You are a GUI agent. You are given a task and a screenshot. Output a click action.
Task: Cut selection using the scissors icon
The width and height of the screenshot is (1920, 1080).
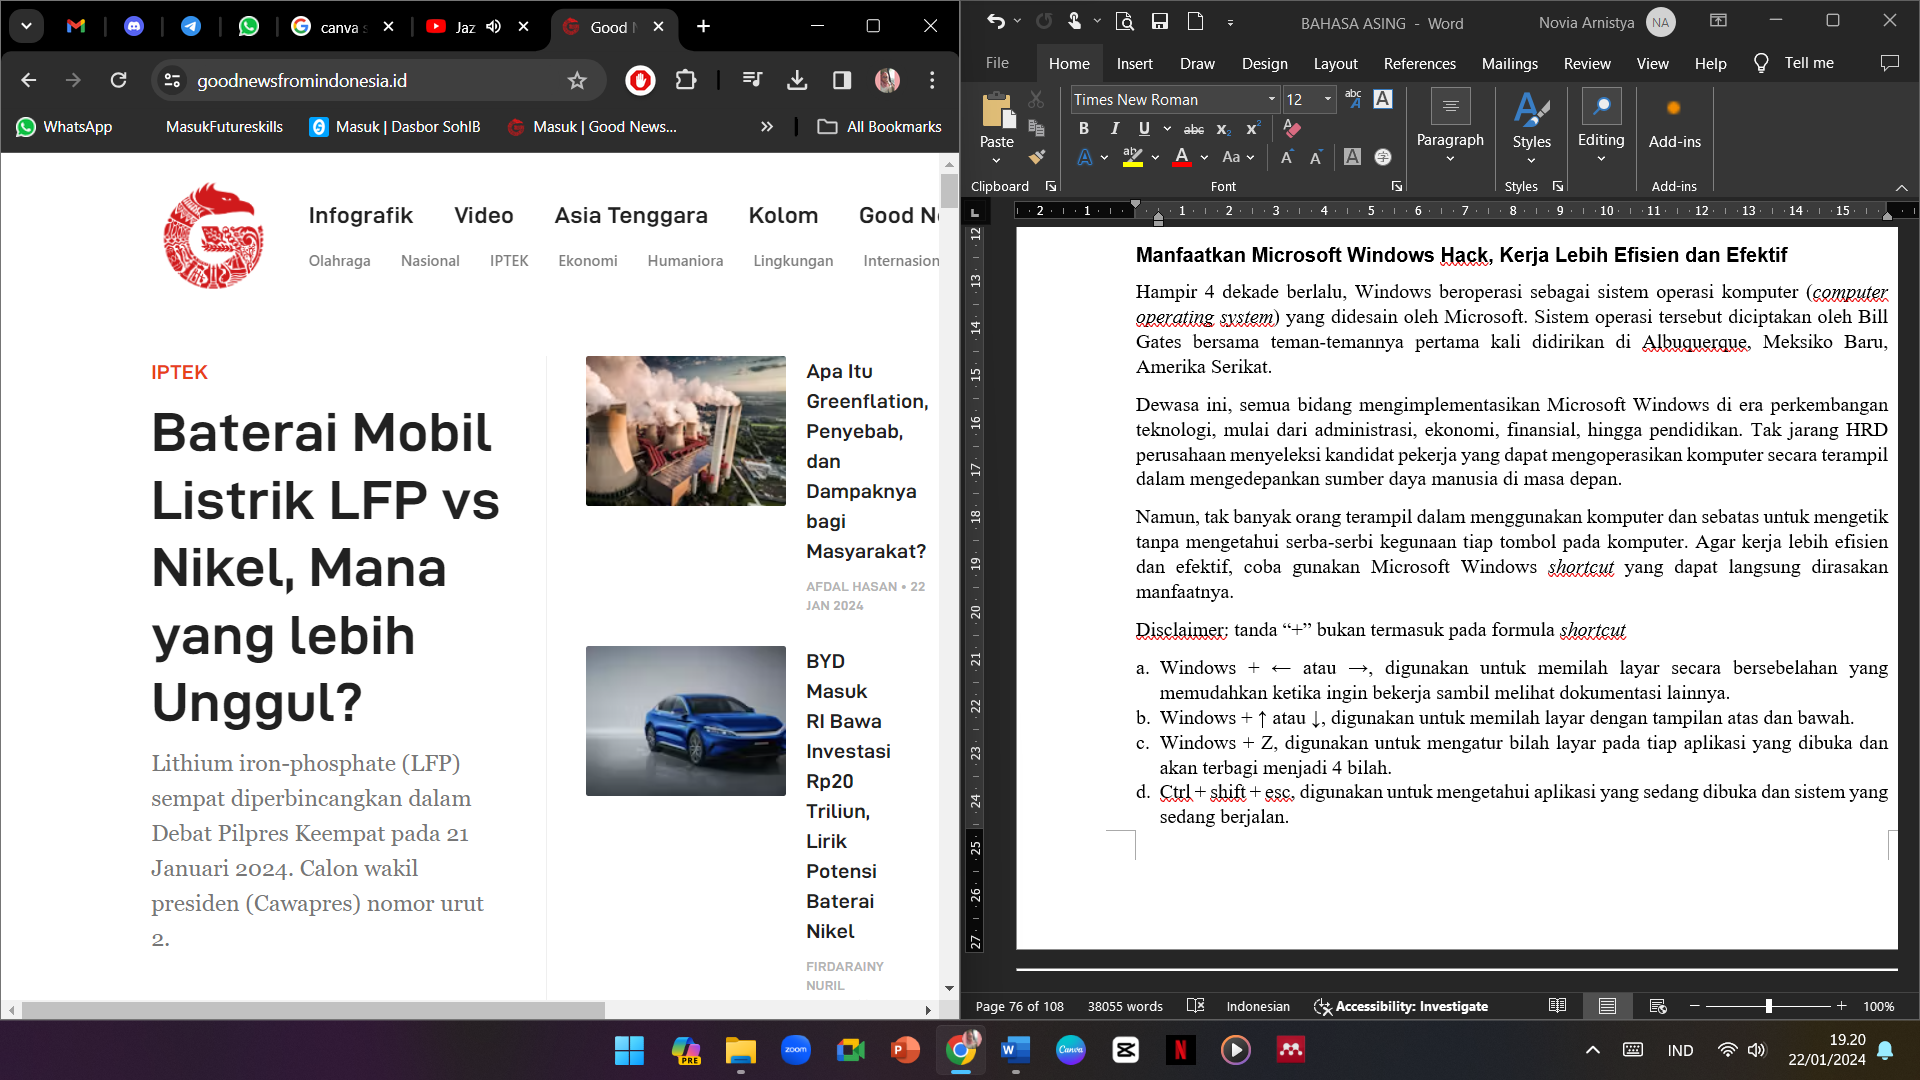tap(1036, 99)
